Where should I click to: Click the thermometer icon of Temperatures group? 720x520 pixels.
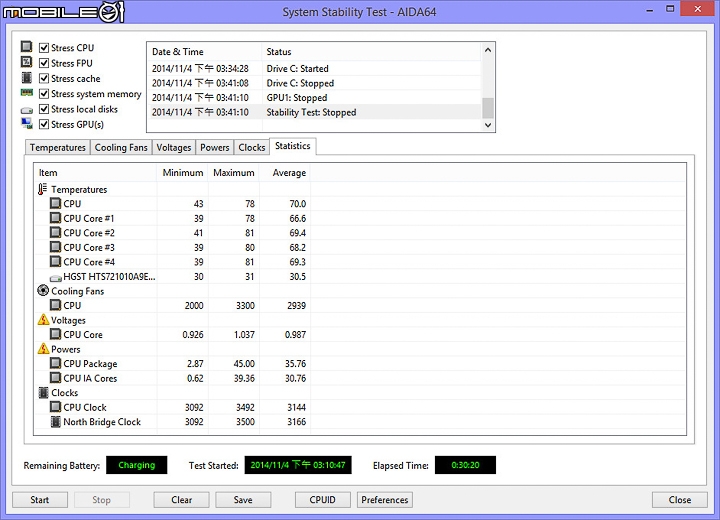pos(43,189)
